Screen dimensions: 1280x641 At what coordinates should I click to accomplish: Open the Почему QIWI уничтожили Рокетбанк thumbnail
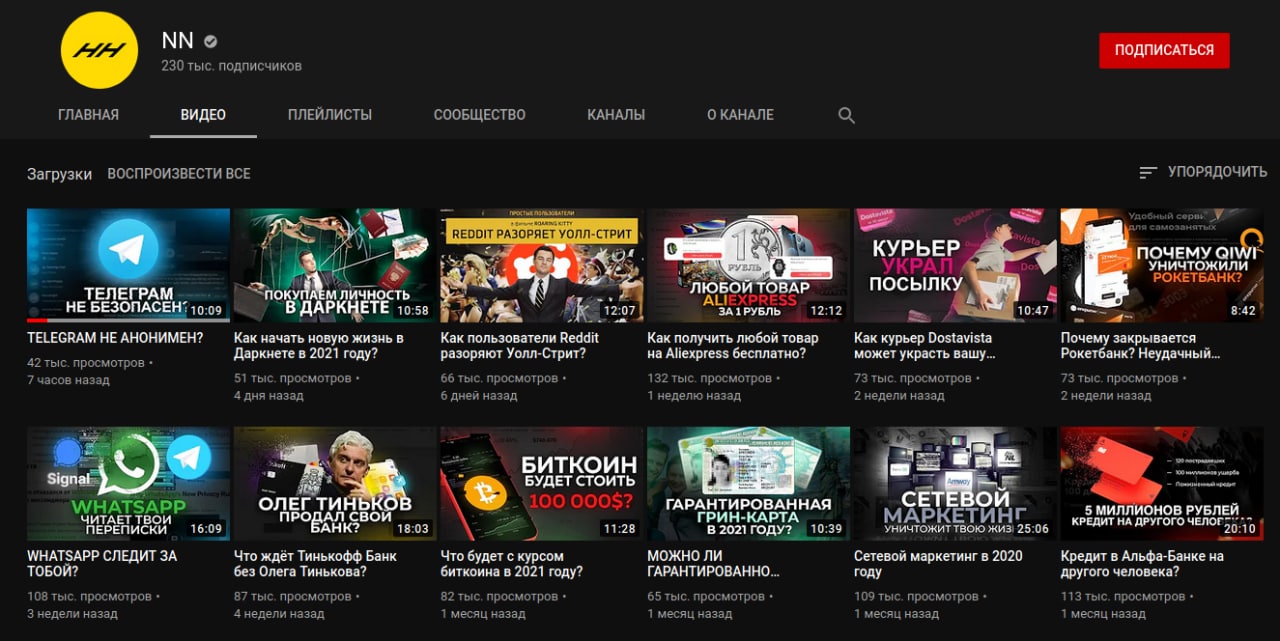[1162, 265]
